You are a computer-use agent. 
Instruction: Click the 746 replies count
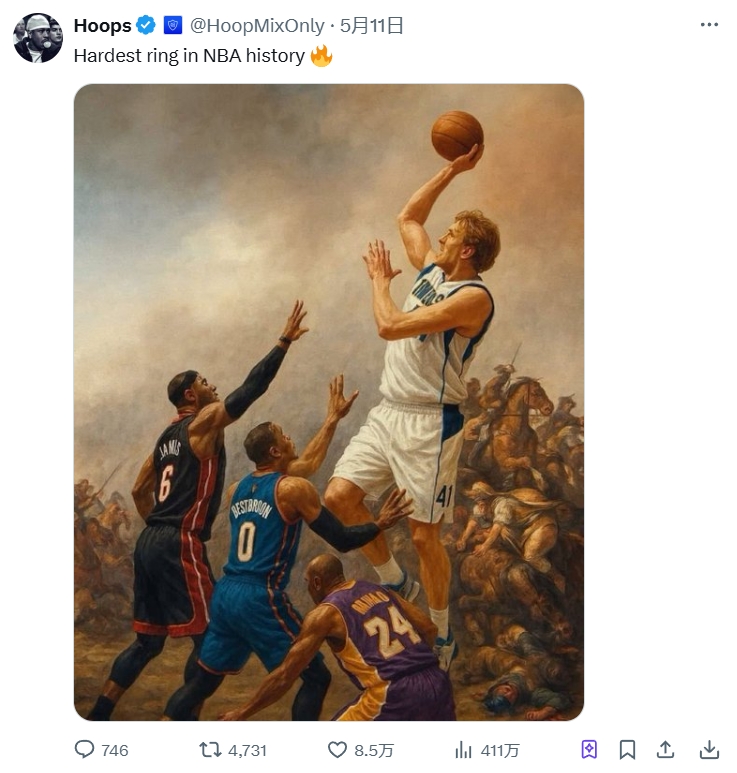click(115, 750)
